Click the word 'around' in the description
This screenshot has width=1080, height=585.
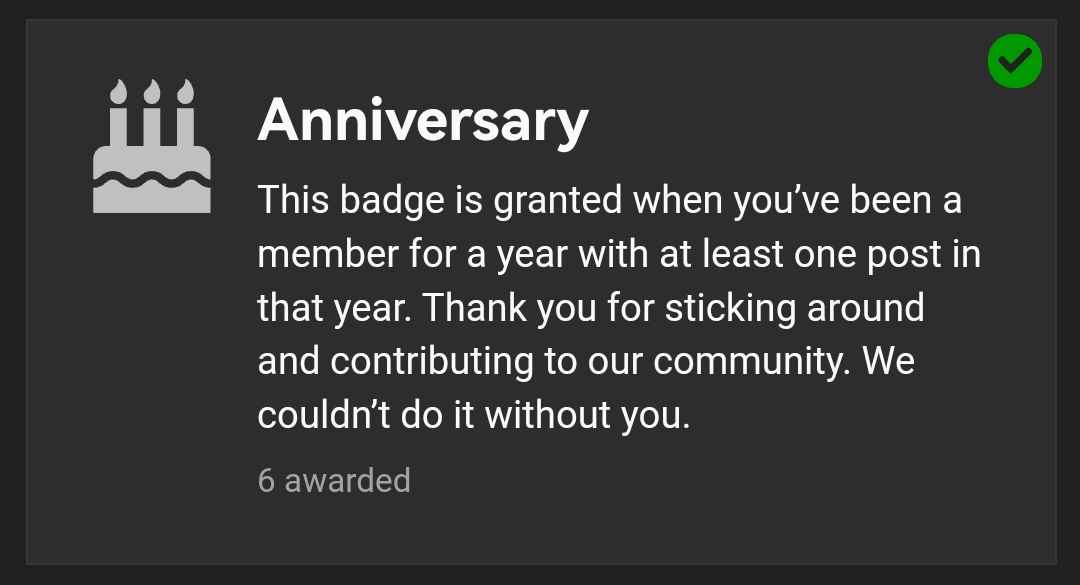tap(866, 308)
